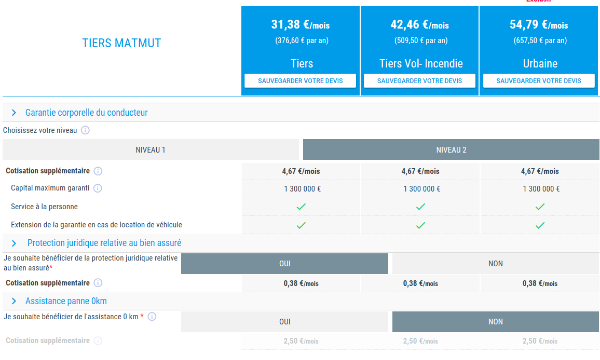Click the TIERS MATMUT heading
This screenshot has height=360, width=600.
(x=122, y=43)
